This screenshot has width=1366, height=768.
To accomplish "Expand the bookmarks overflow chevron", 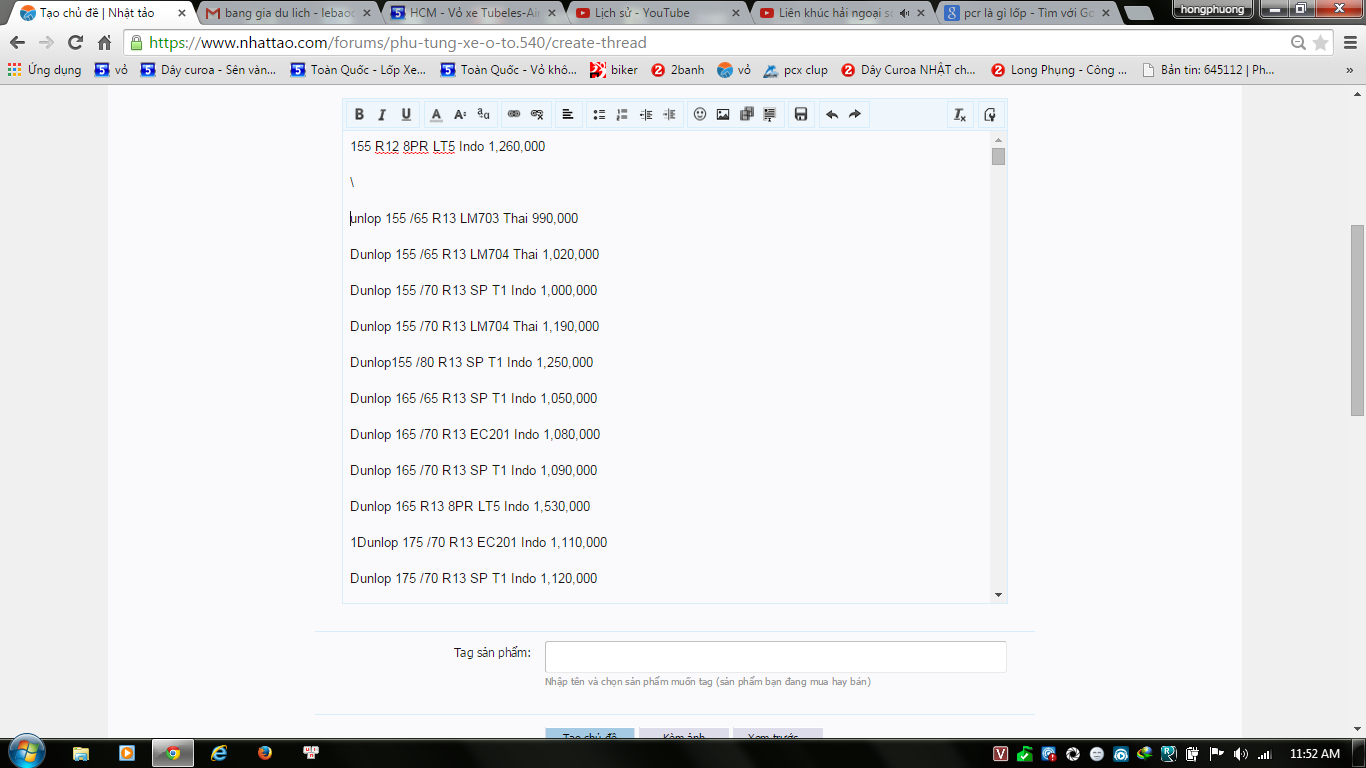I will 1349,70.
